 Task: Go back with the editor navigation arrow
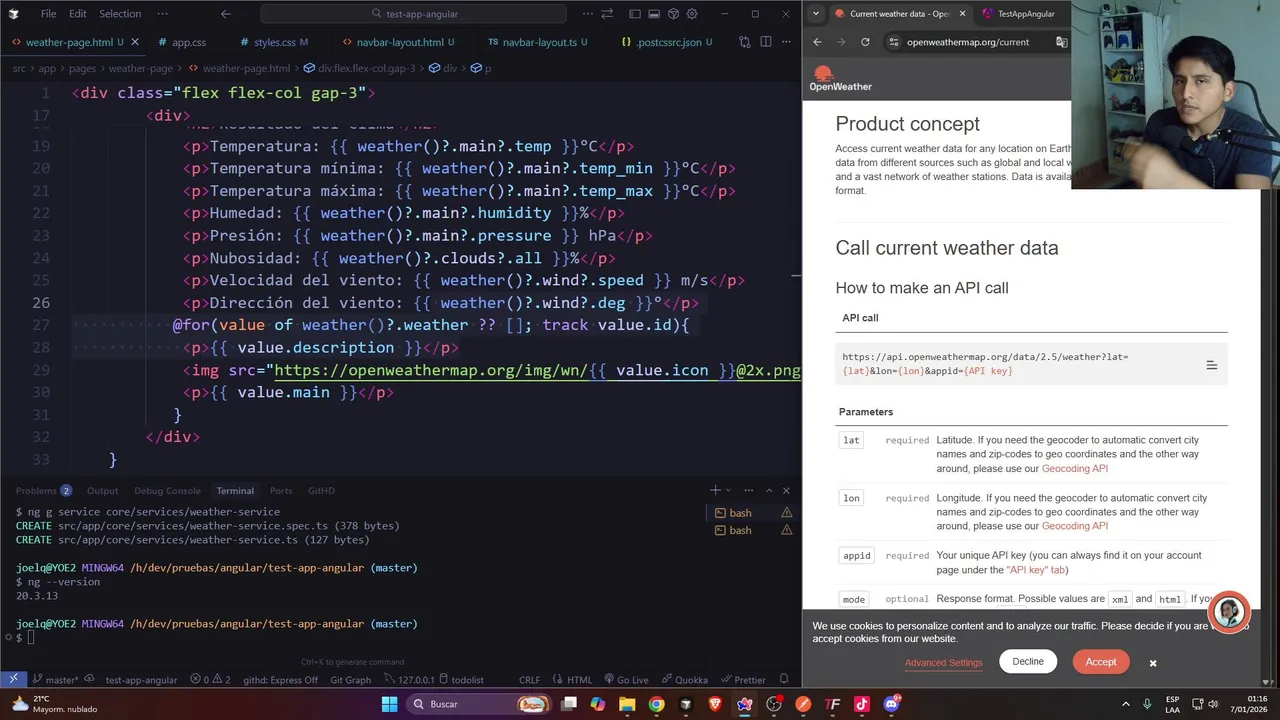(x=225, y=14)
